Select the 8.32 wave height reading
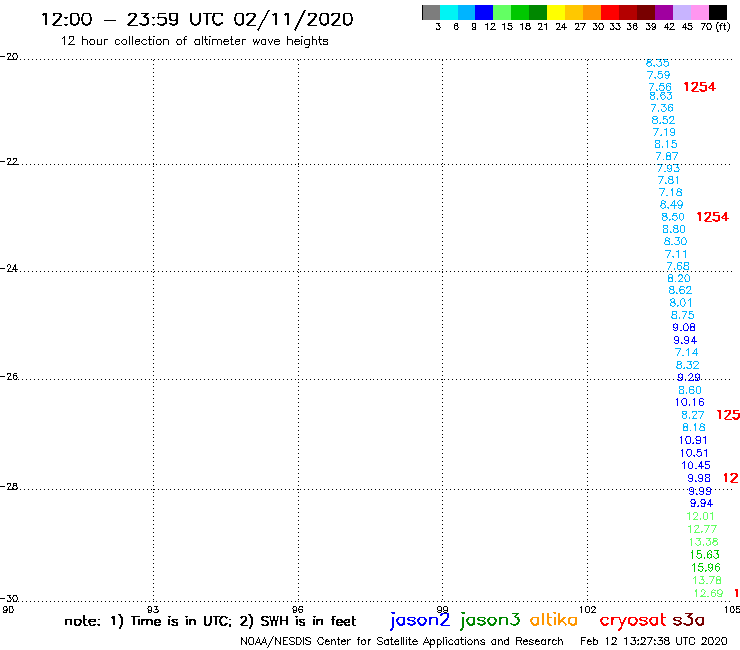The height and width of the screenshot is (650, 740). pos(687,365)
